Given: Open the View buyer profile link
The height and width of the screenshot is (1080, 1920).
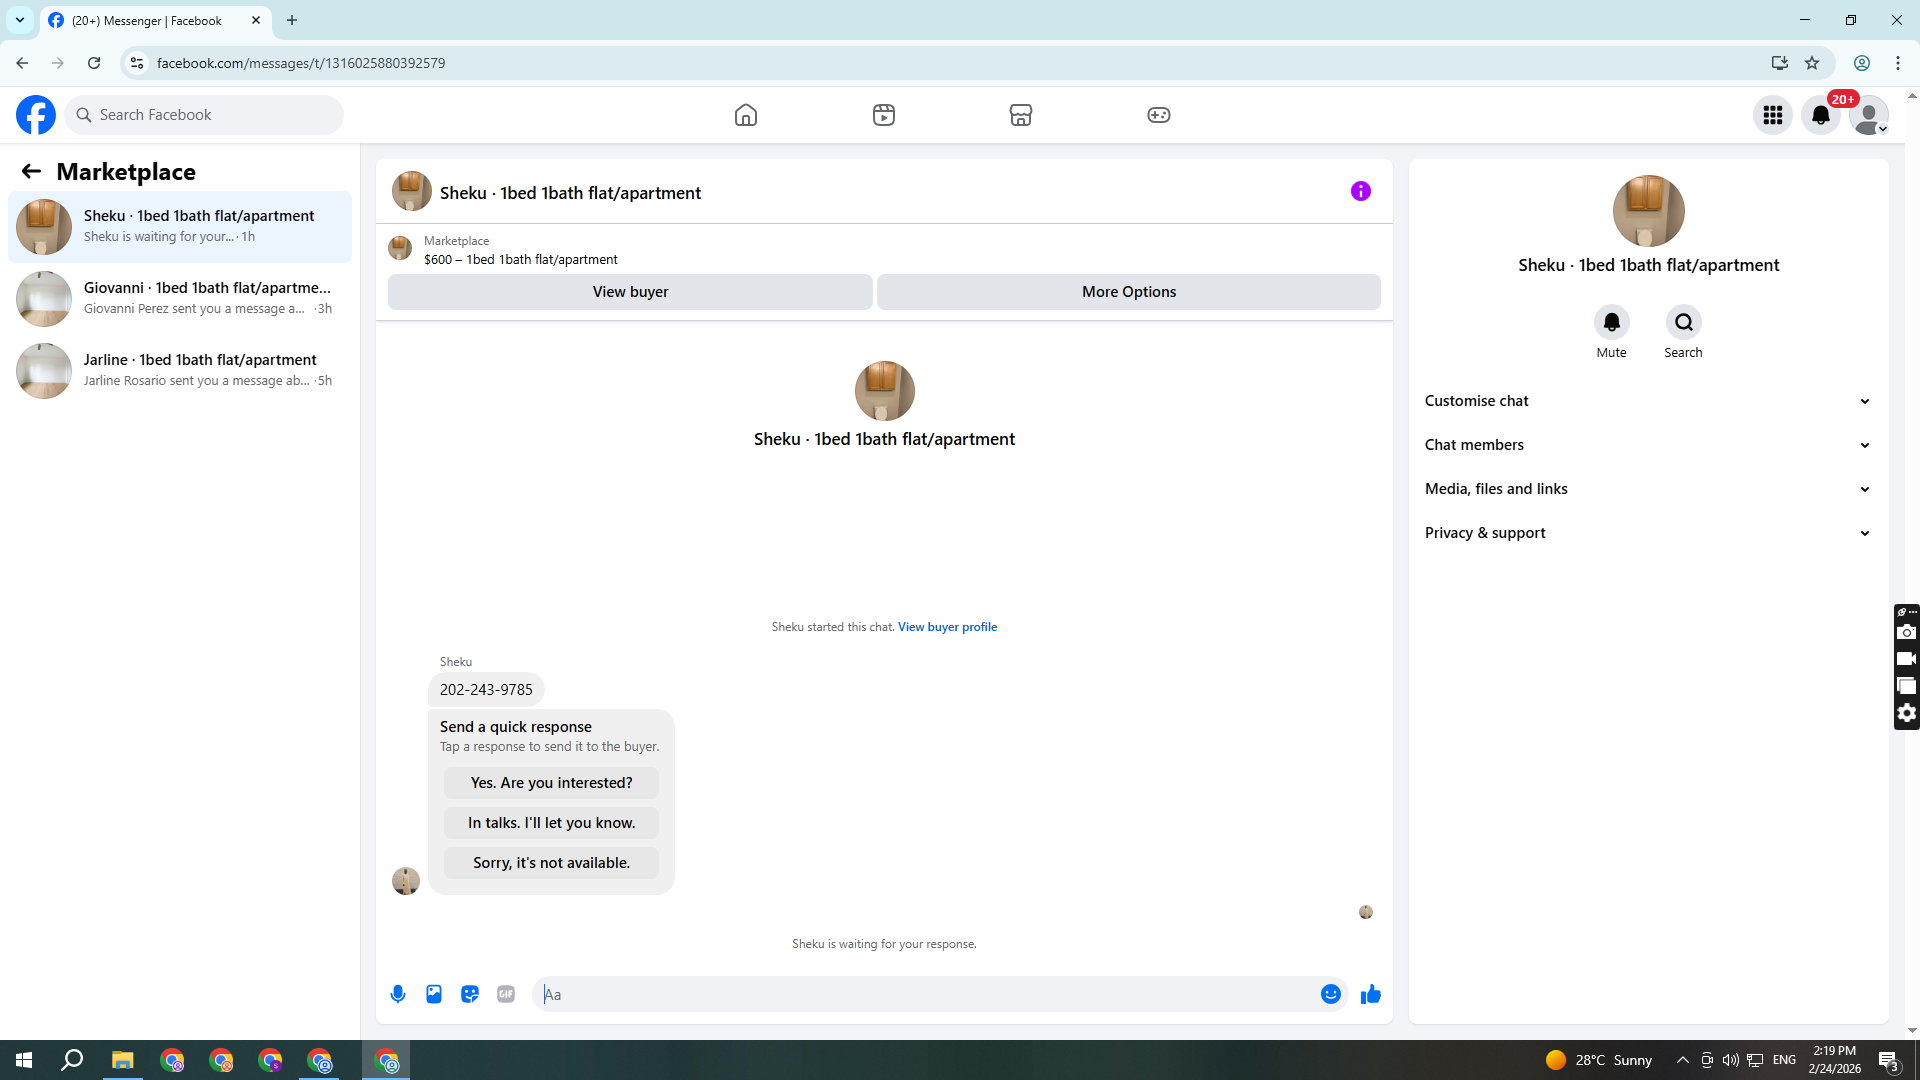Looking at the screenshot, I should click(947, 627).
